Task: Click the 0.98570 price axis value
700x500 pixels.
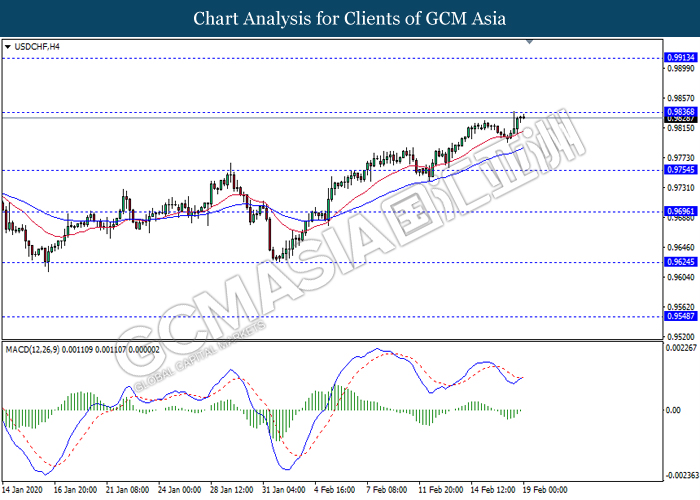Action: click(681, 98)
